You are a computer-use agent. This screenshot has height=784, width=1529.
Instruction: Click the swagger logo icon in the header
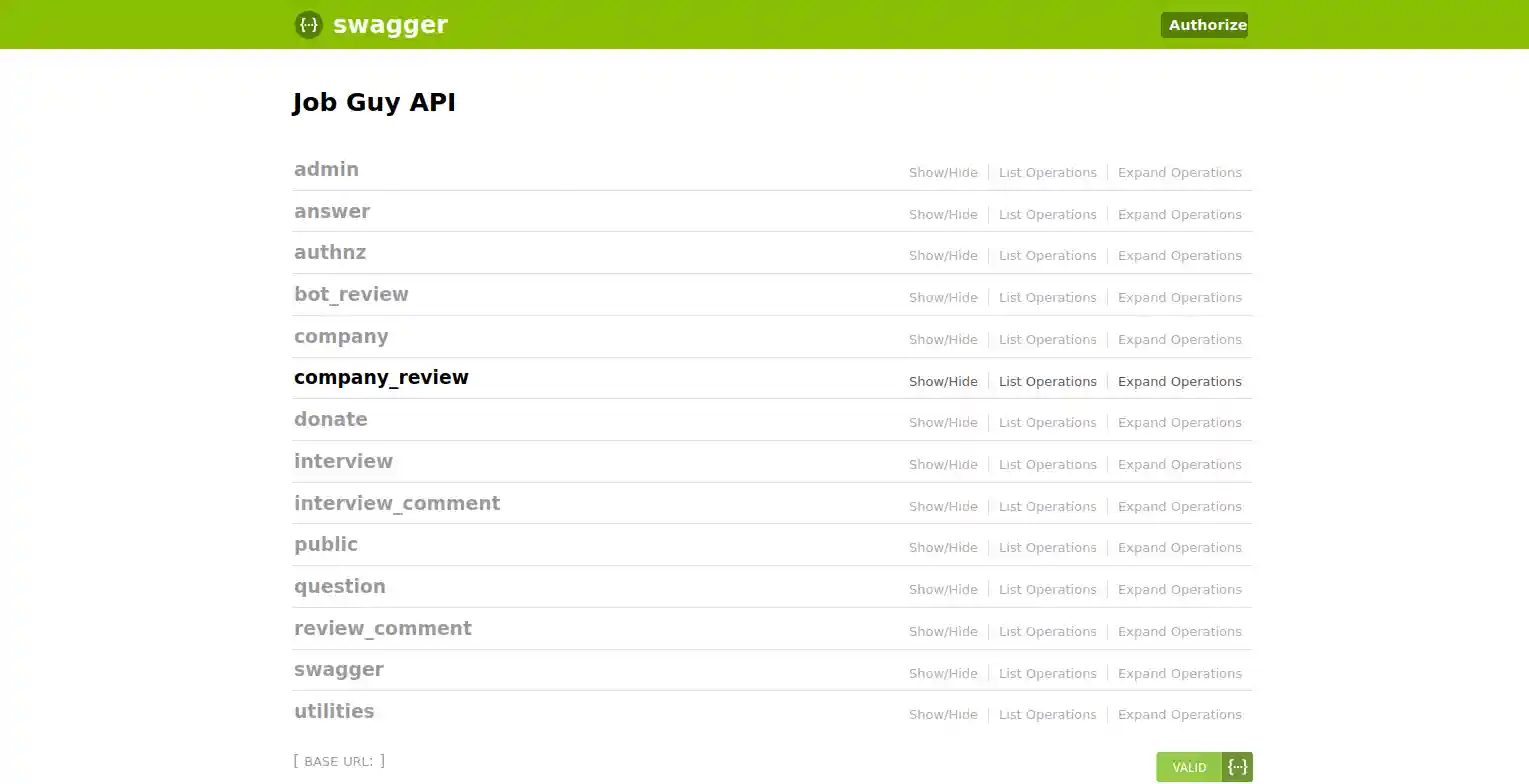(x=308, y=25)
